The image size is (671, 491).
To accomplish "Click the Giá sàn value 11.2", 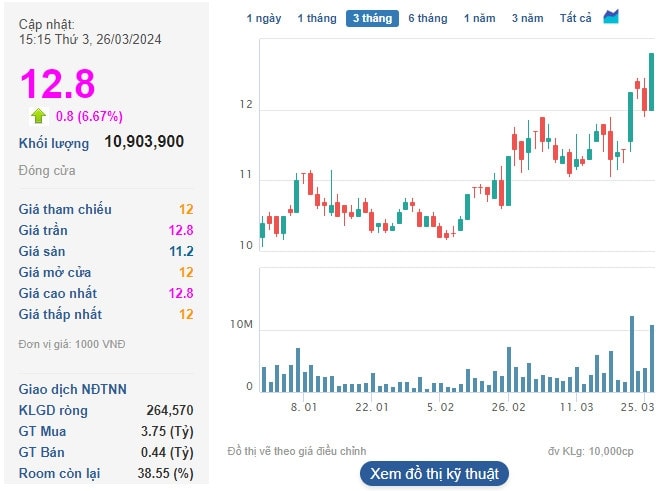I will click(181, 251).
